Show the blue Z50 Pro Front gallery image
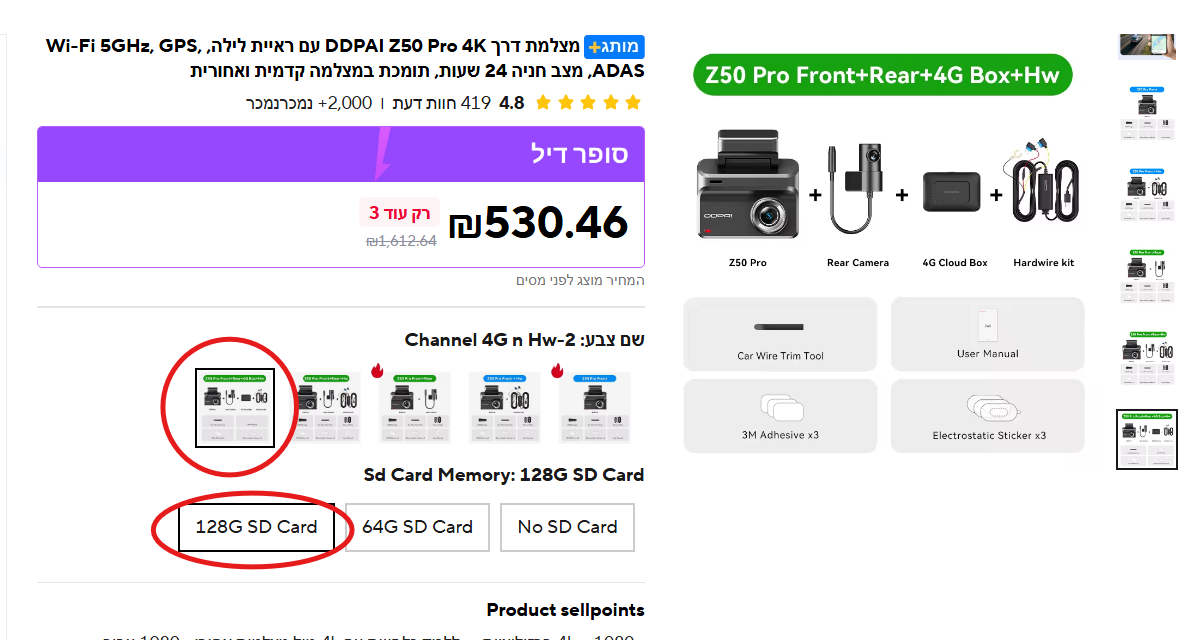 (x=1147, y=112)
